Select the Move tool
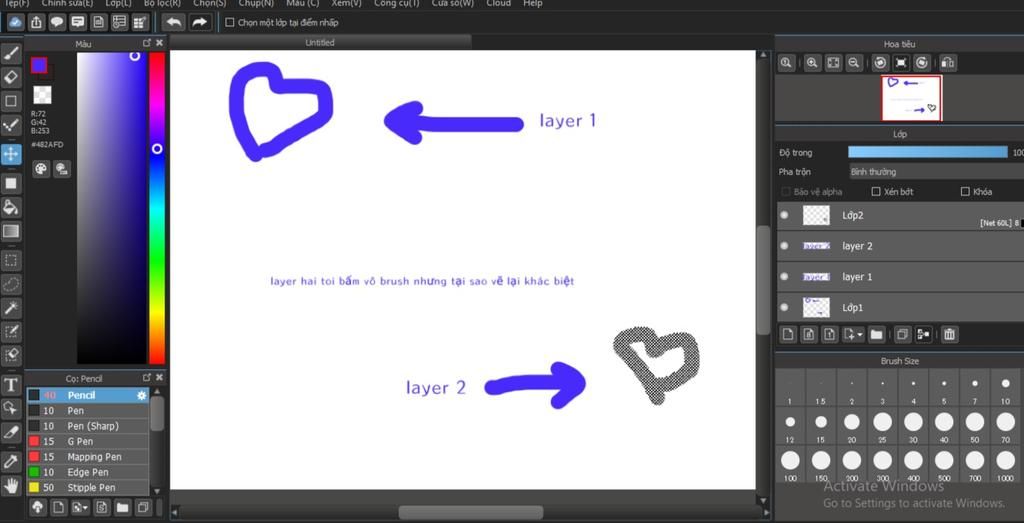Image resolution: width=1024 pixels, height=523 pixels. [11, 154]
